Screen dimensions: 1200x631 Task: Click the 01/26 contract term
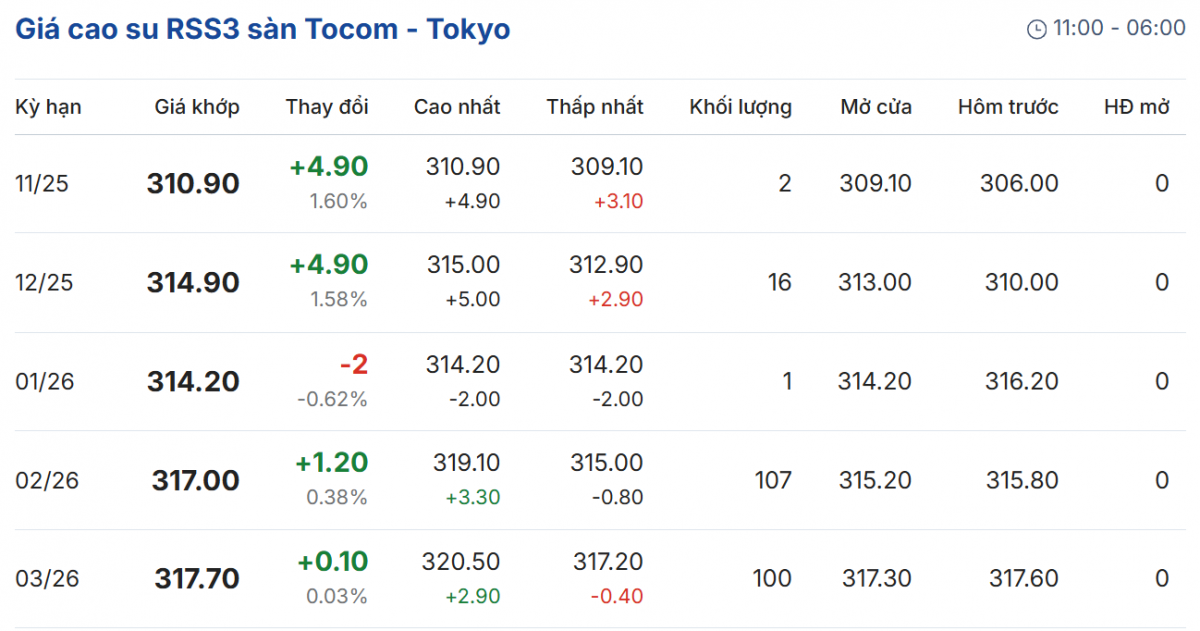click(x=44, y=382)
